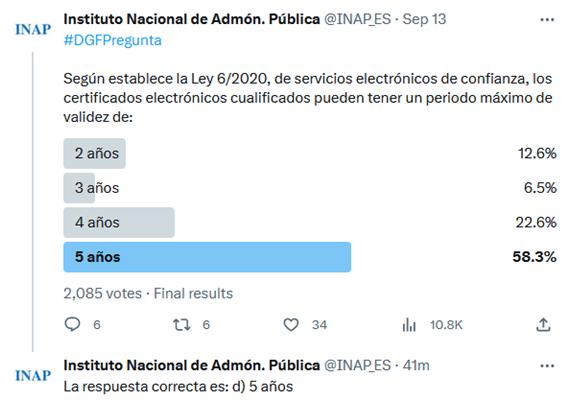This screenshot has width=571, height=402.
Task: Open the Sep 13 timestamp link
Action: click(x=424, y=19)
